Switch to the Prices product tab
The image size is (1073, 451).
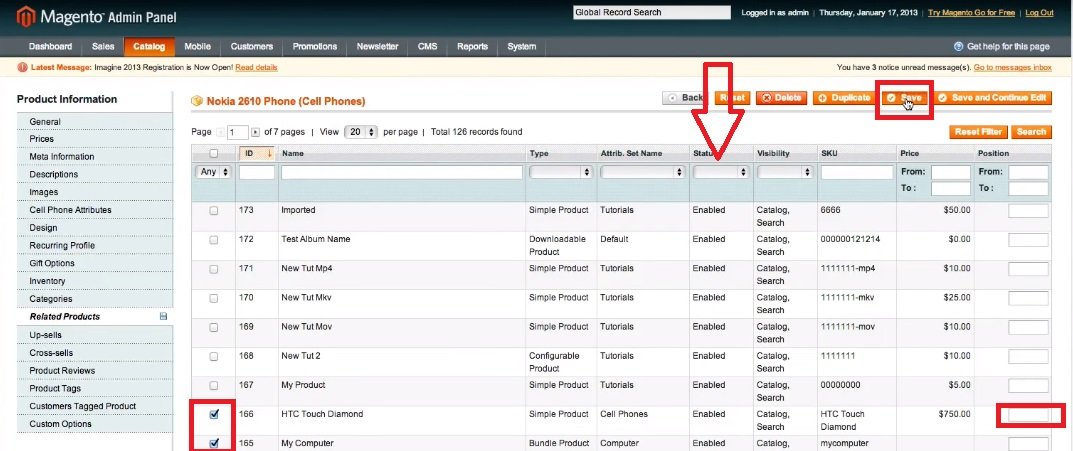(x=95, y=139)
